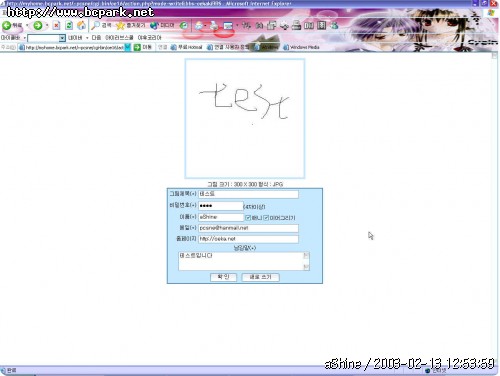Toggle the checkbox right after the aShine name field
Screen dimensions: 500x376
(248, 218)
